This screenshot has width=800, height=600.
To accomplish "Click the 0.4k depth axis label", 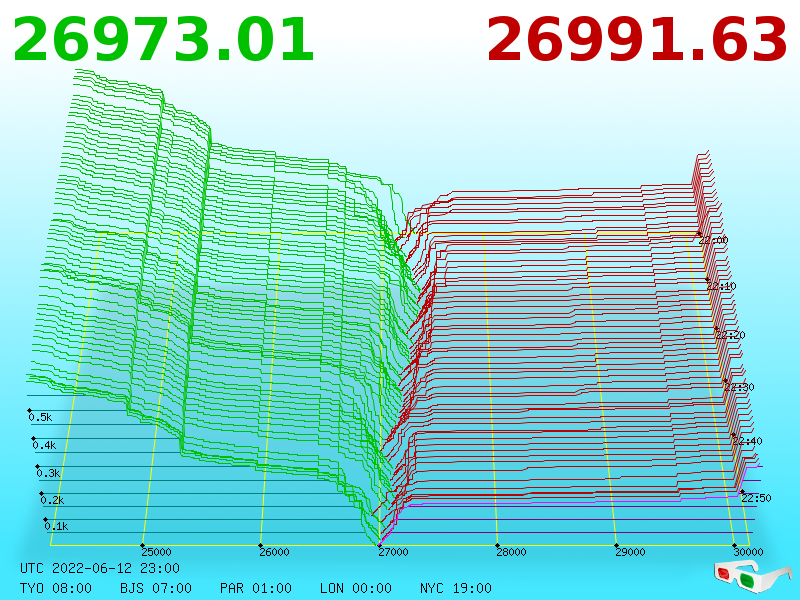I will [x=44, y=445].
